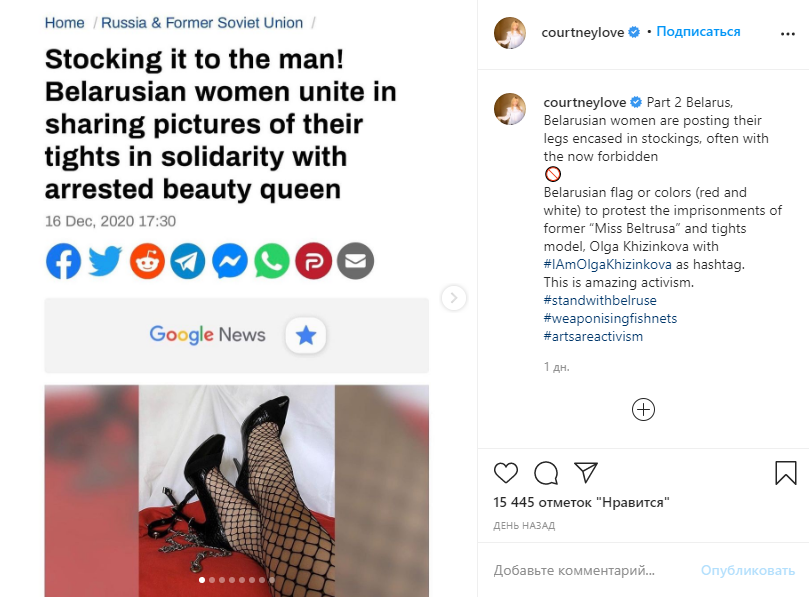The width and height of the screenshot is (809, 597).
Task: Click the Twitter share icon
Action: (x=105, y=261)
